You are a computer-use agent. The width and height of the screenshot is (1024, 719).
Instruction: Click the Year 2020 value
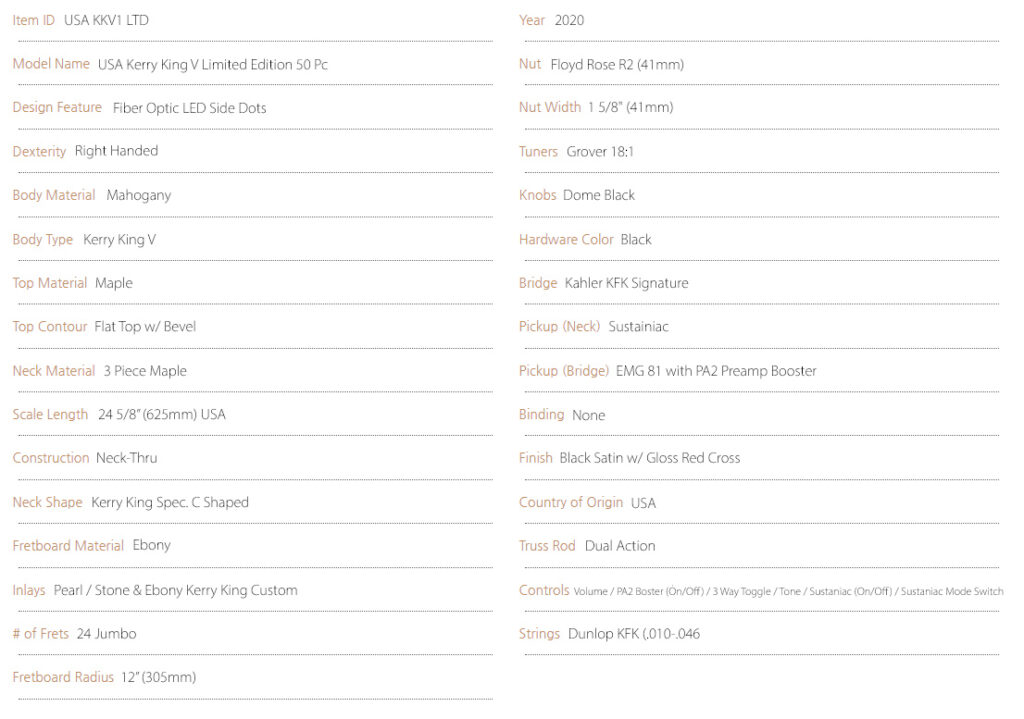pyautogui.click(x=569, y=20)
